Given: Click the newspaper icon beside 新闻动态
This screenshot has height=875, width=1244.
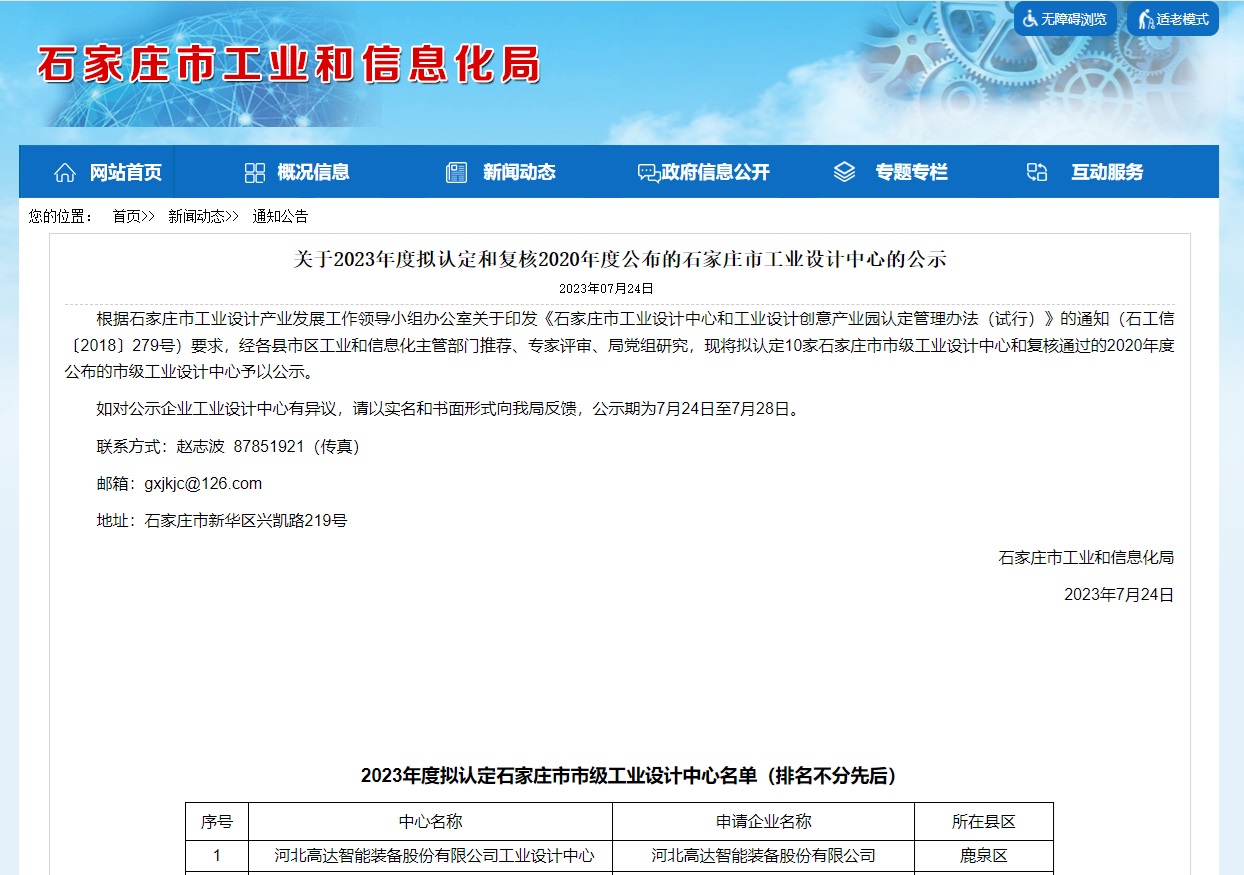Looking at the screenshot, I should click(x=456, y=173).
